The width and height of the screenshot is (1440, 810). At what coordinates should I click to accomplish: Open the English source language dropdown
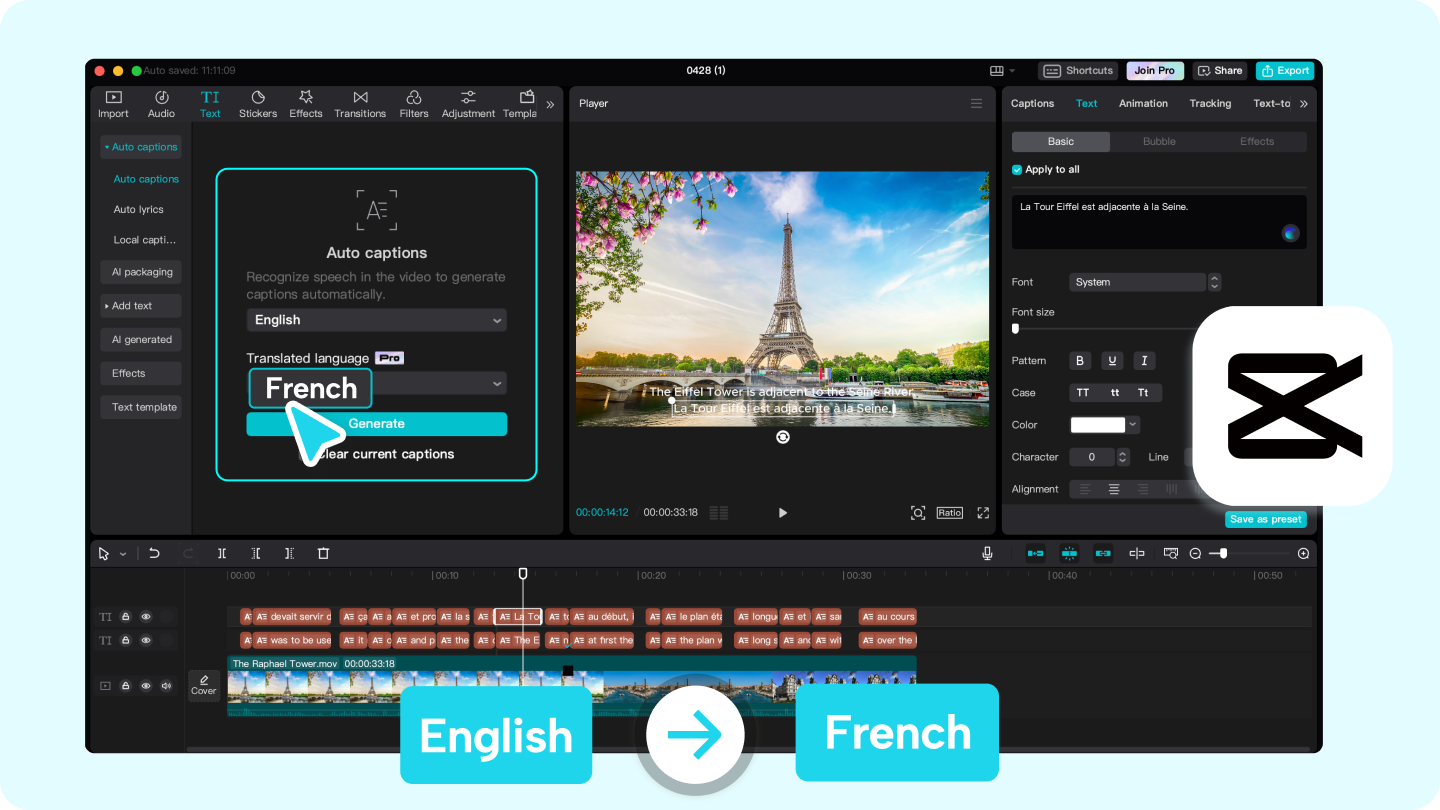376,320
